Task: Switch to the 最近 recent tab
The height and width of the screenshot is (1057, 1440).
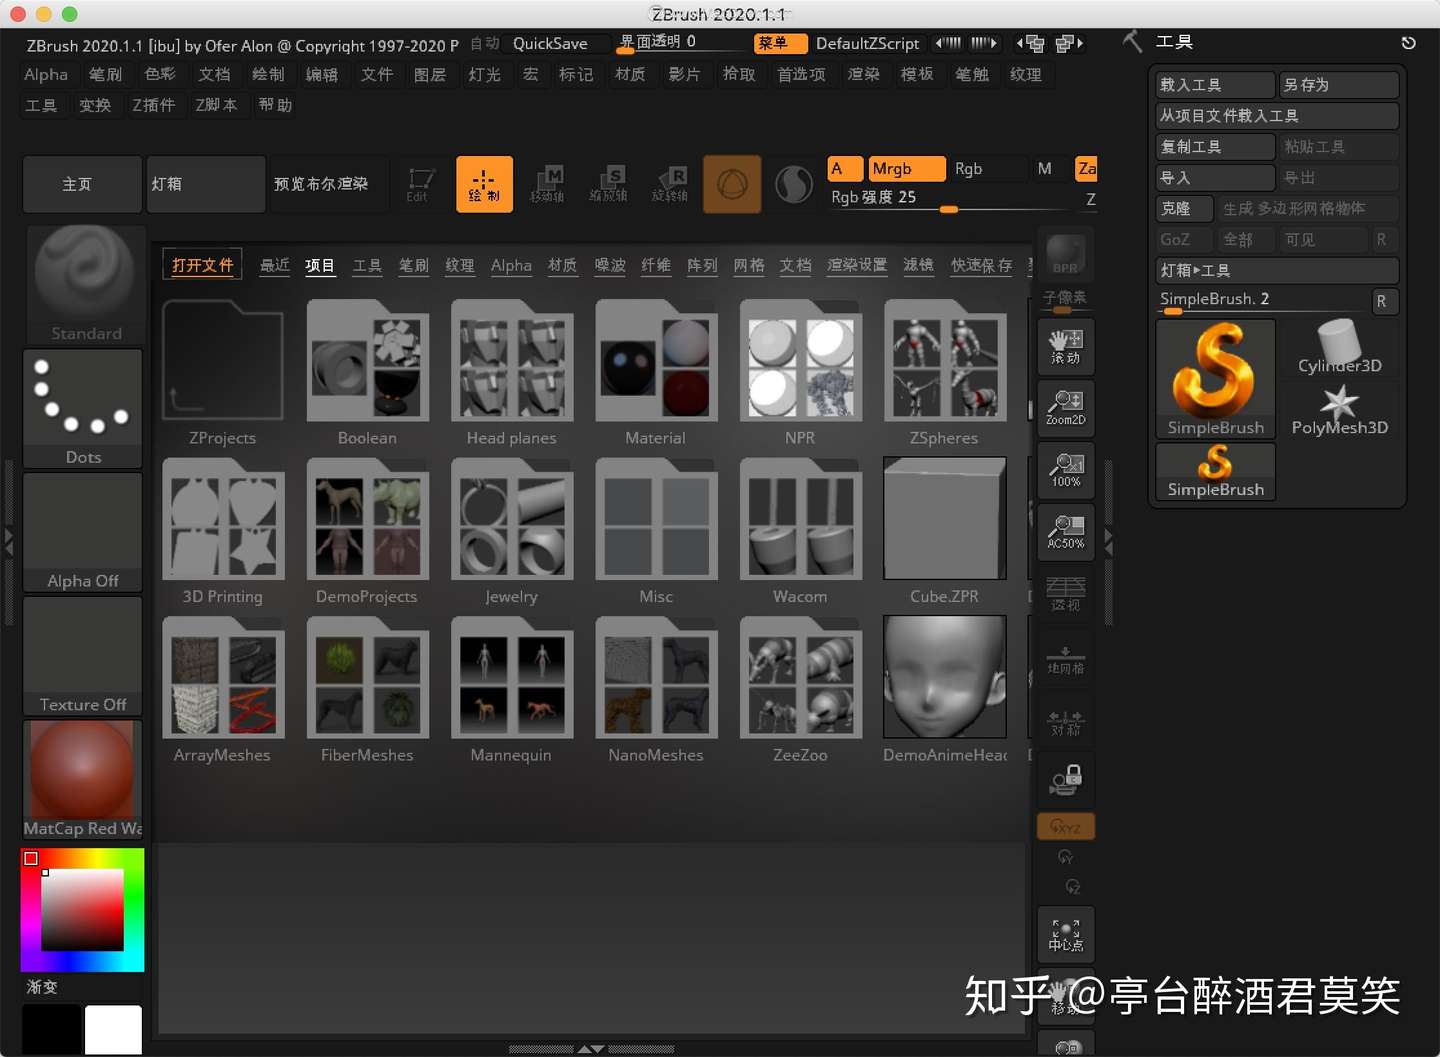Action: click(x=275, y=265)
